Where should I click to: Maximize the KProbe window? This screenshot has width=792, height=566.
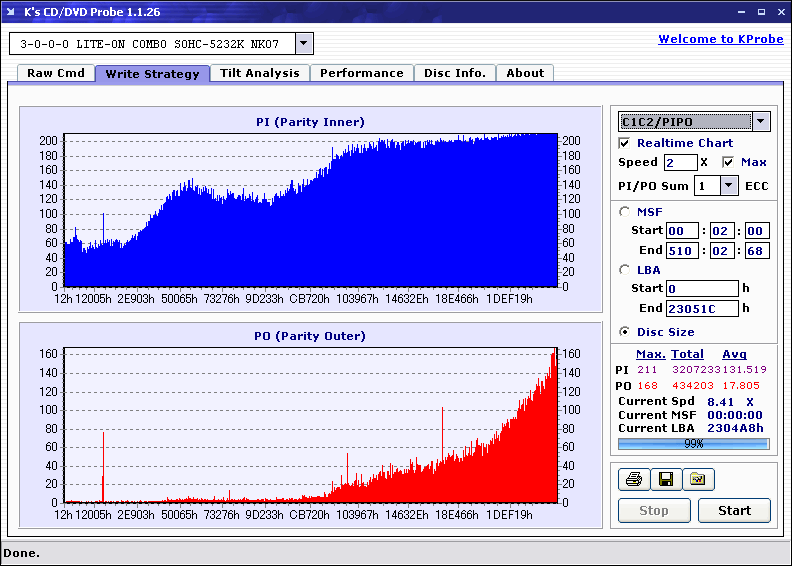tap(761, 12)
